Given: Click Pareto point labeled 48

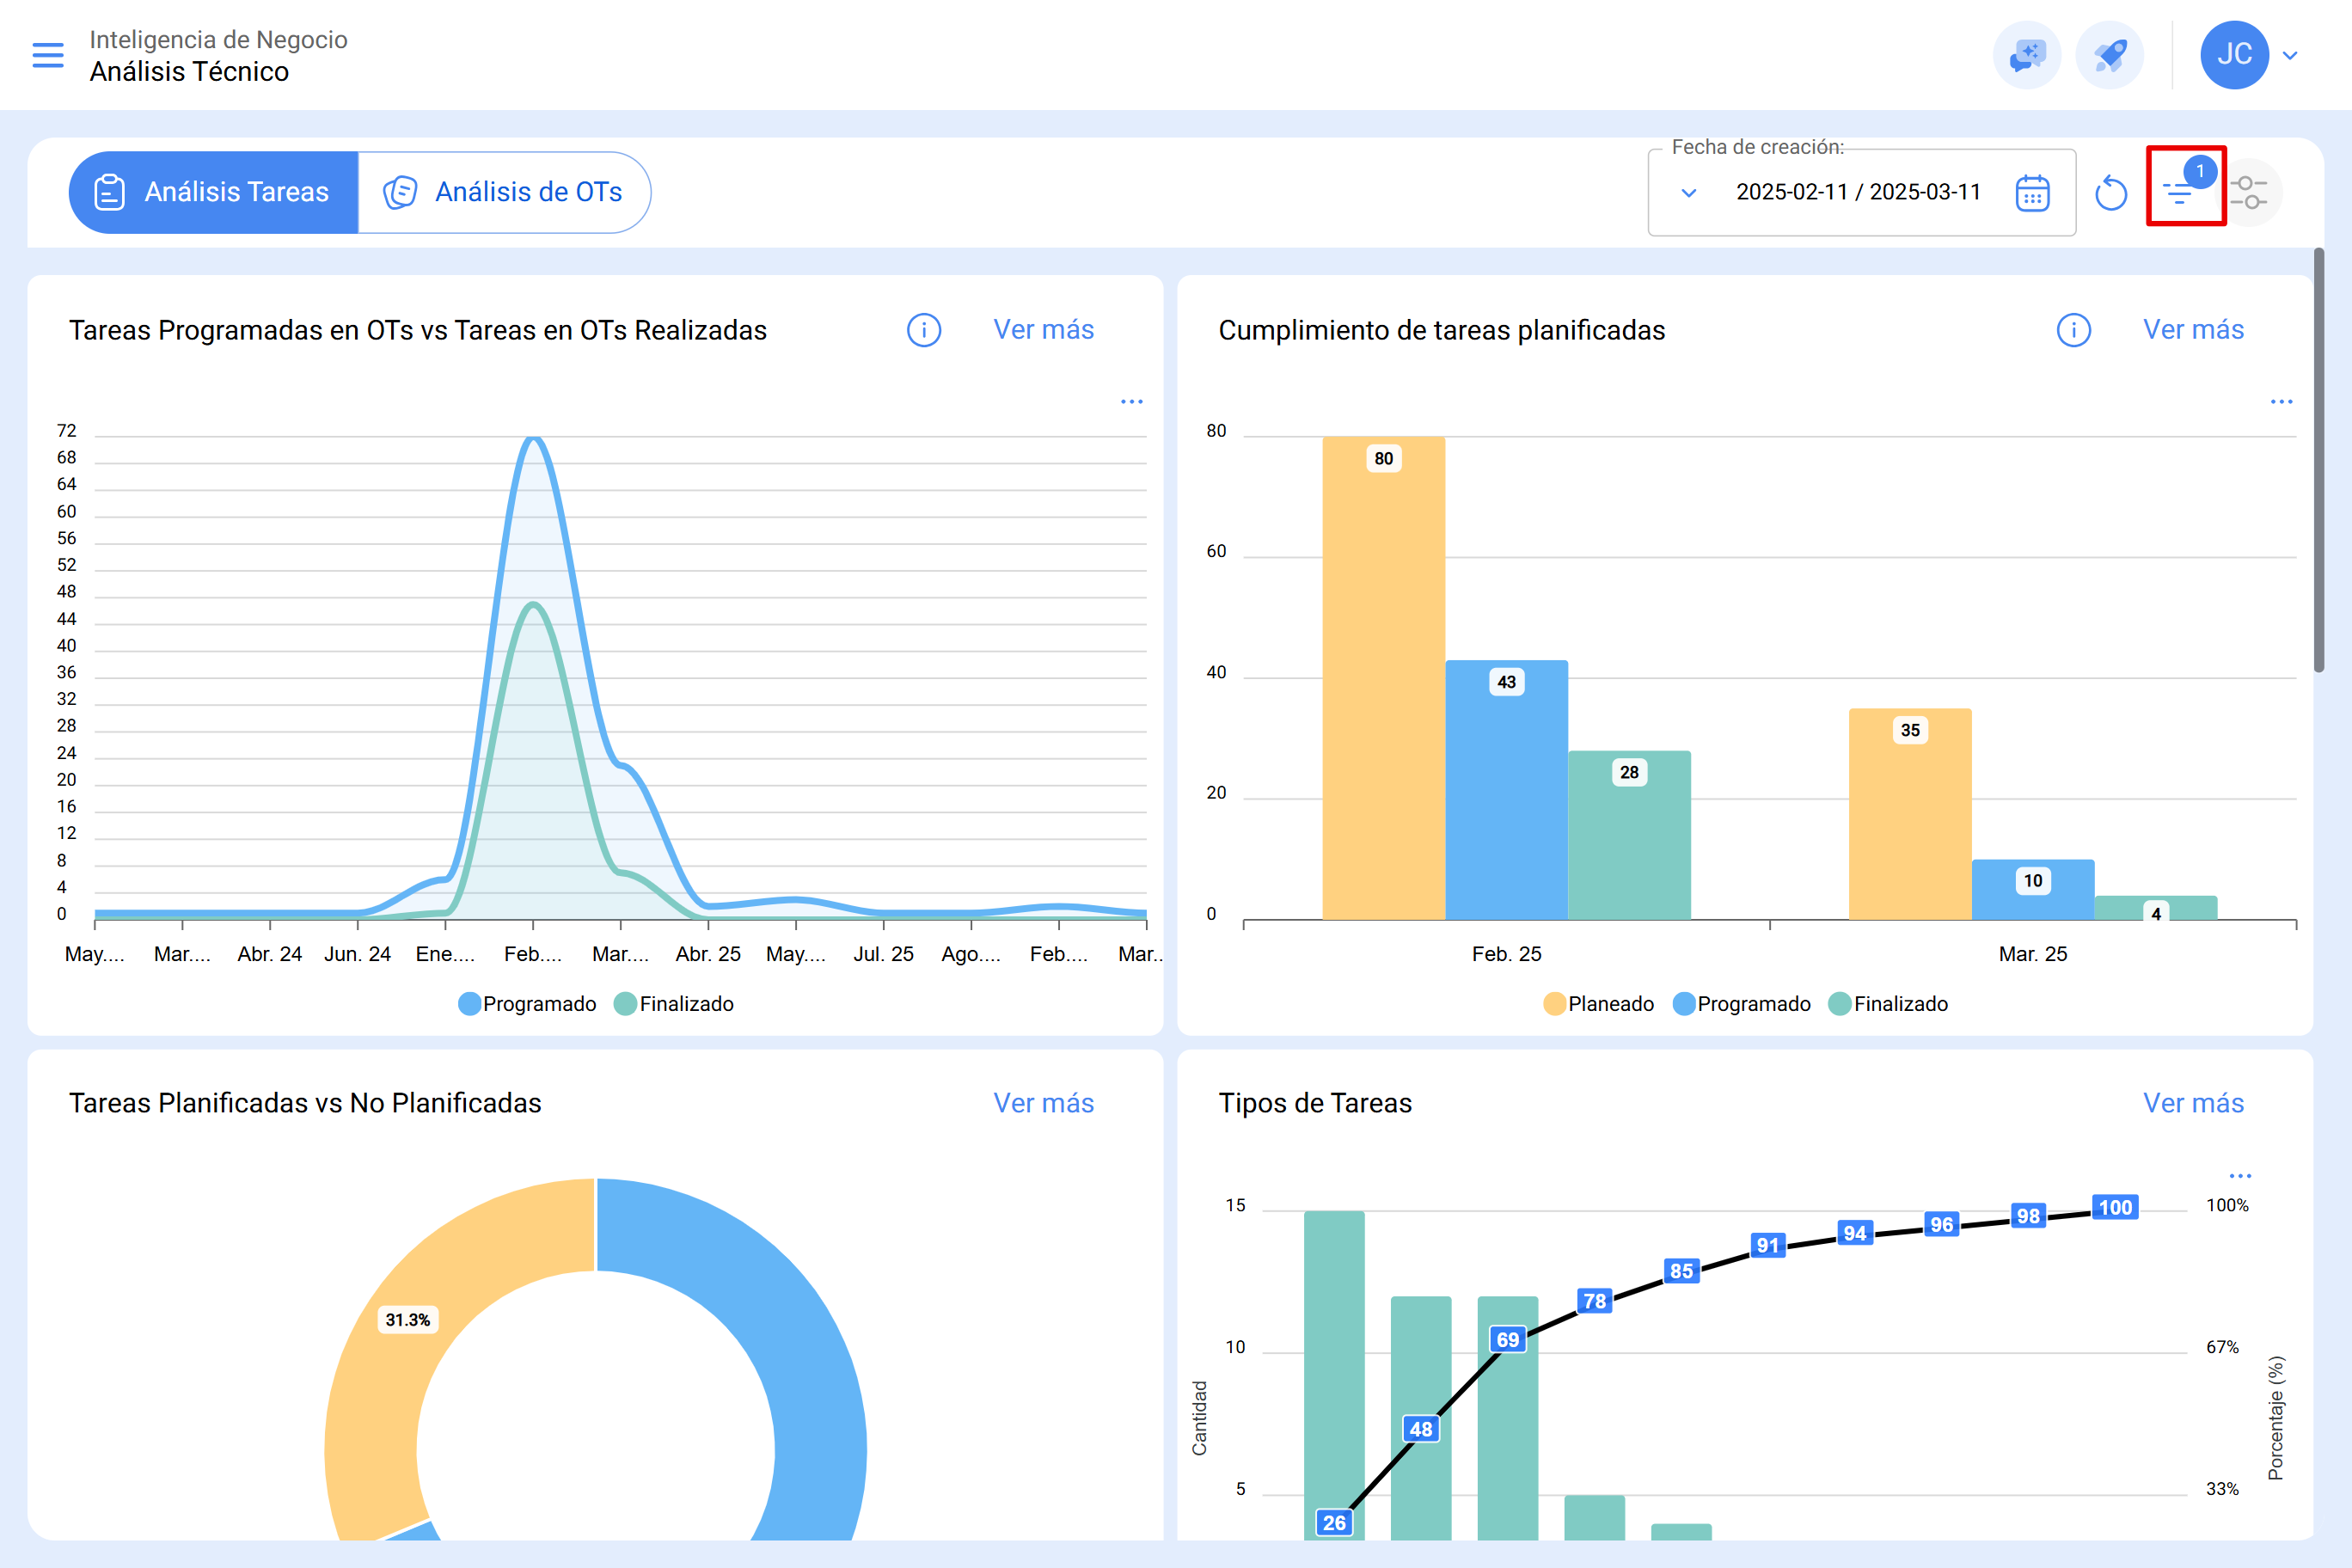Looking at the screenshot, I should (1421, 1429).
